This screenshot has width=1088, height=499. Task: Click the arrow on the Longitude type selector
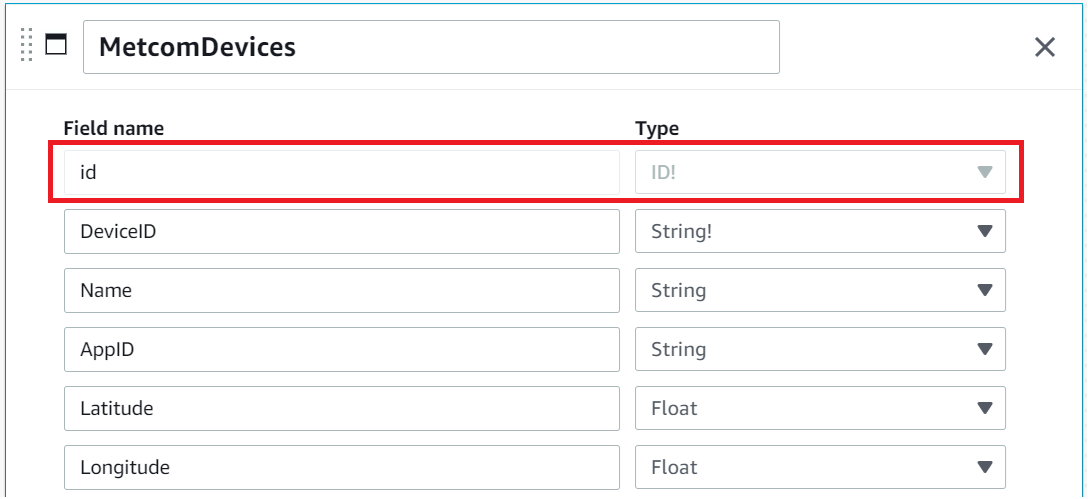pos(984,467)
